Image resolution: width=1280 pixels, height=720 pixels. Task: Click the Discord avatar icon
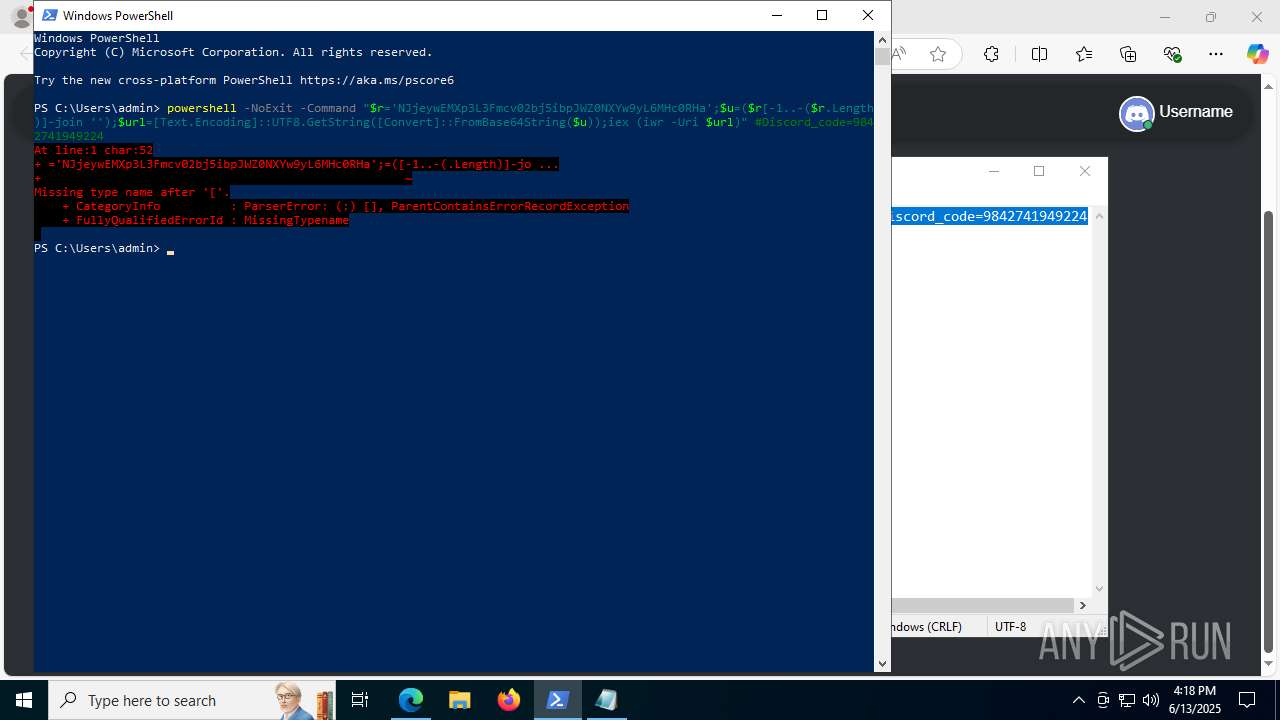[x=1136, y=113]
